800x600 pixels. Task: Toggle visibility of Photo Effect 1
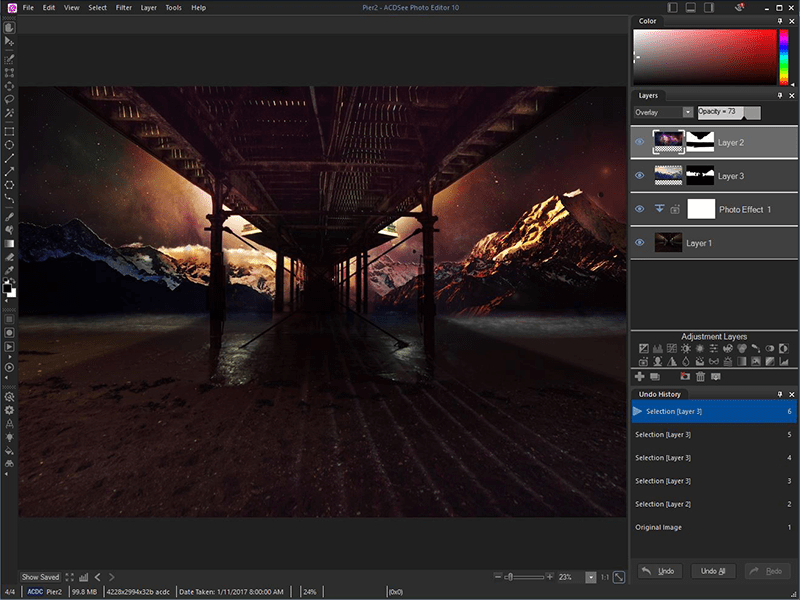pos(639,209)
